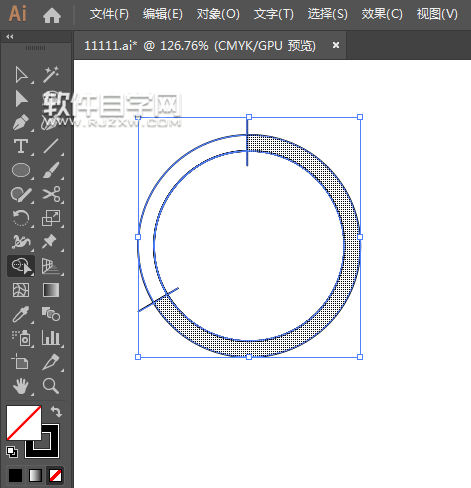Open the 文件(F) menu

click(109, 14)
